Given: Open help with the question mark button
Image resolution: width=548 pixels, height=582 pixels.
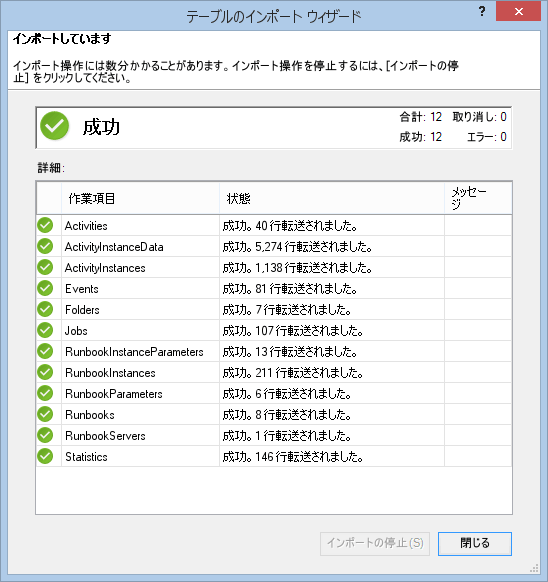Looking at the screenshot, I should [482, 11].
